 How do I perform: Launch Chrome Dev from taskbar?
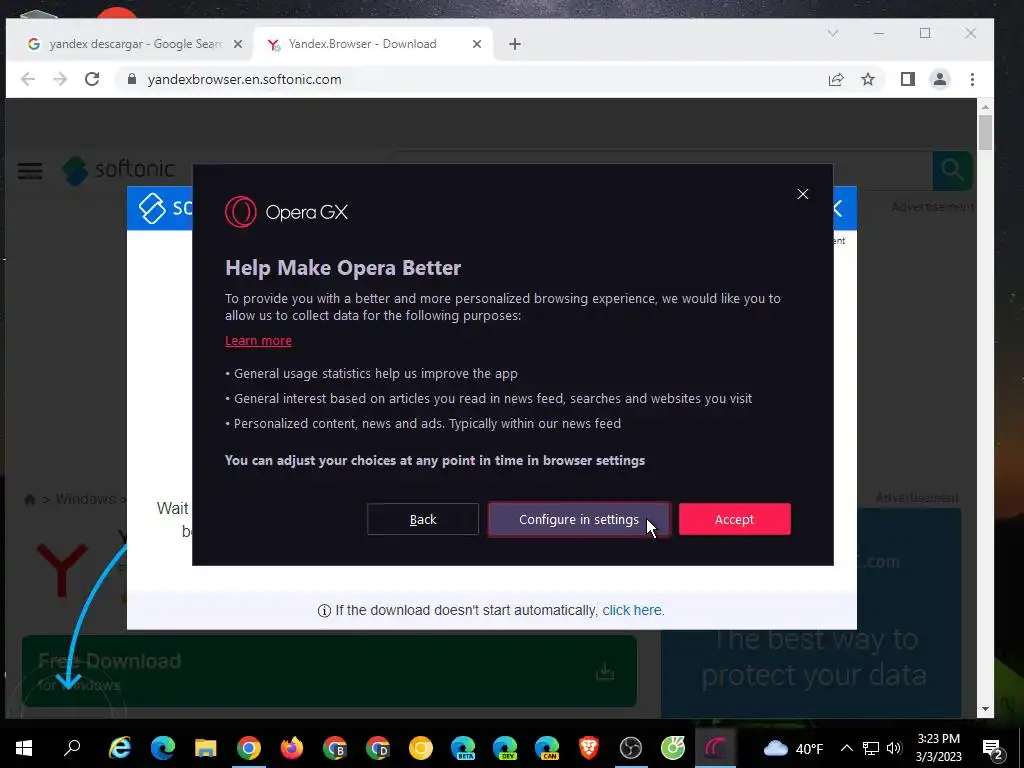[x=378, y=748]
